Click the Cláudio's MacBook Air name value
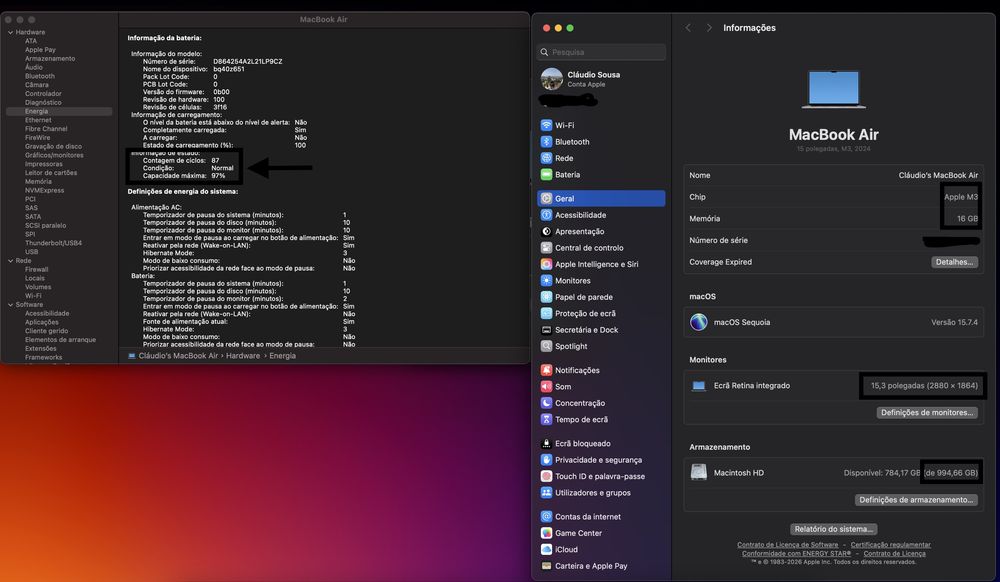This screenshot has width=1000, height=582. (938, 175)
